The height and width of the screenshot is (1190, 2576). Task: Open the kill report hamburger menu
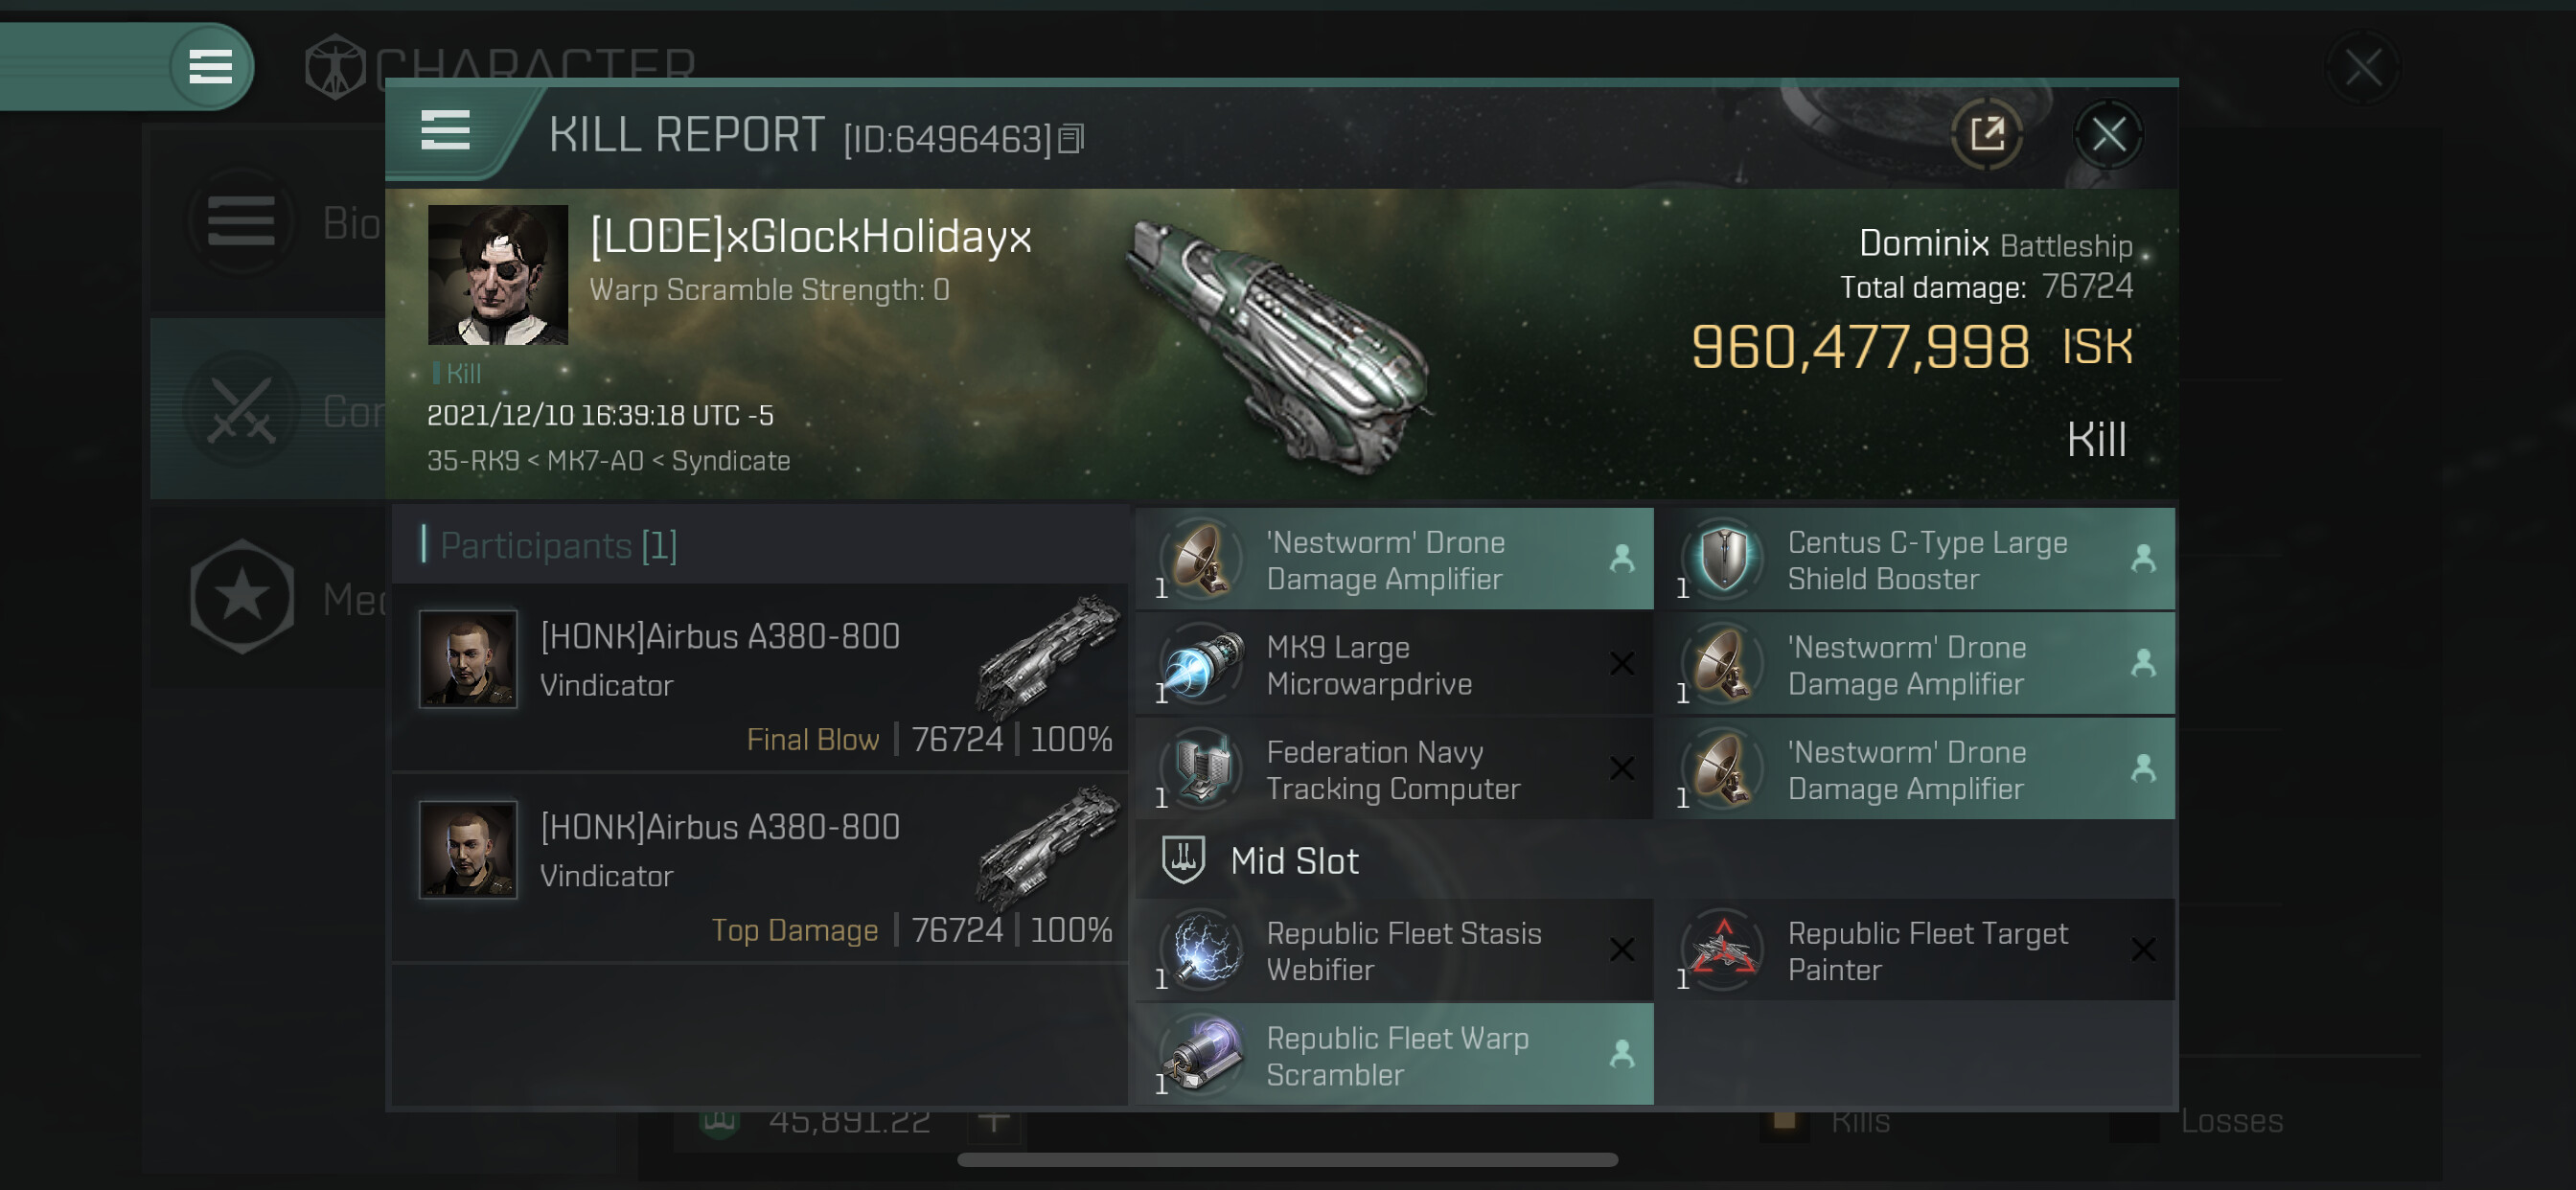(x=445, y=131)
